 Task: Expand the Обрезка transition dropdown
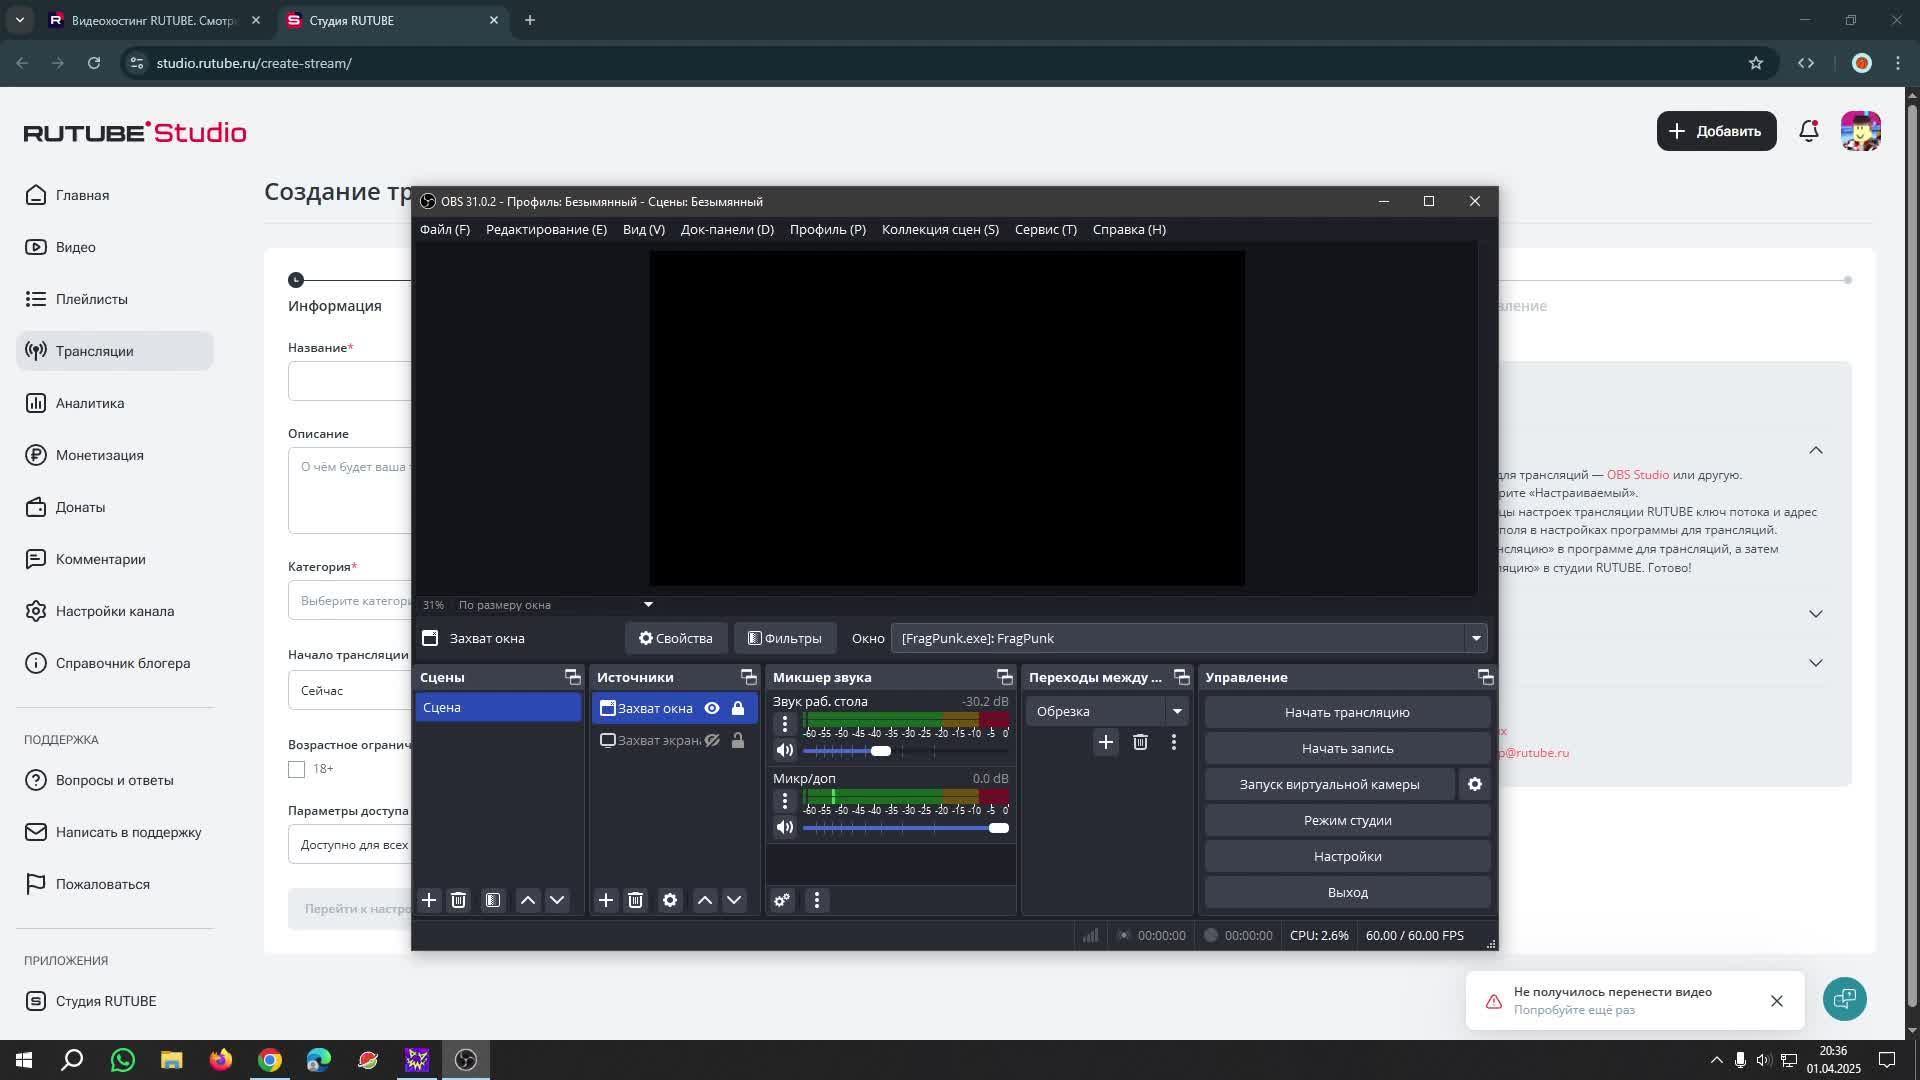click(1177, 711)
